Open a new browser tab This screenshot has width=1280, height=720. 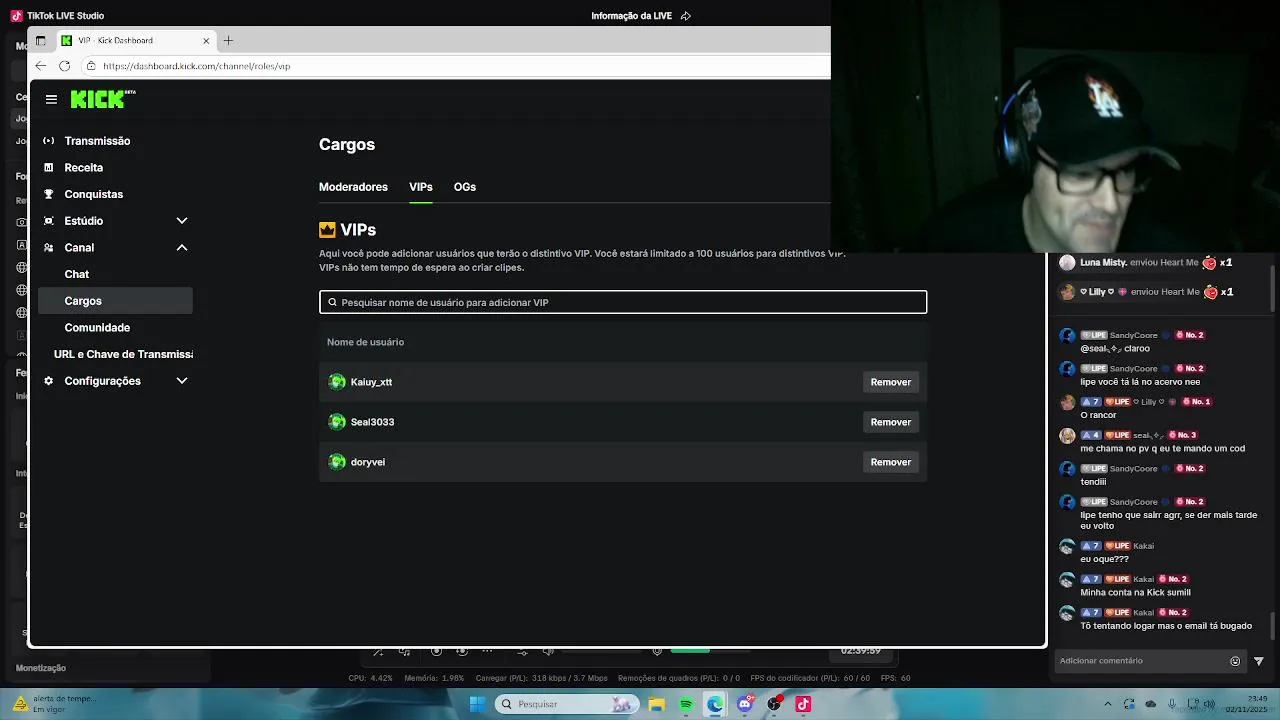click(228, 40)
